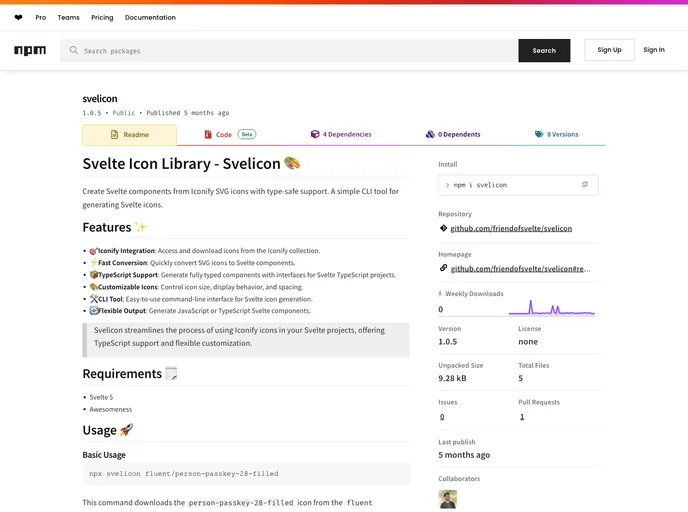
Task: Click the Unpacked Size value 9.28 kB
Action: point(452,378)
